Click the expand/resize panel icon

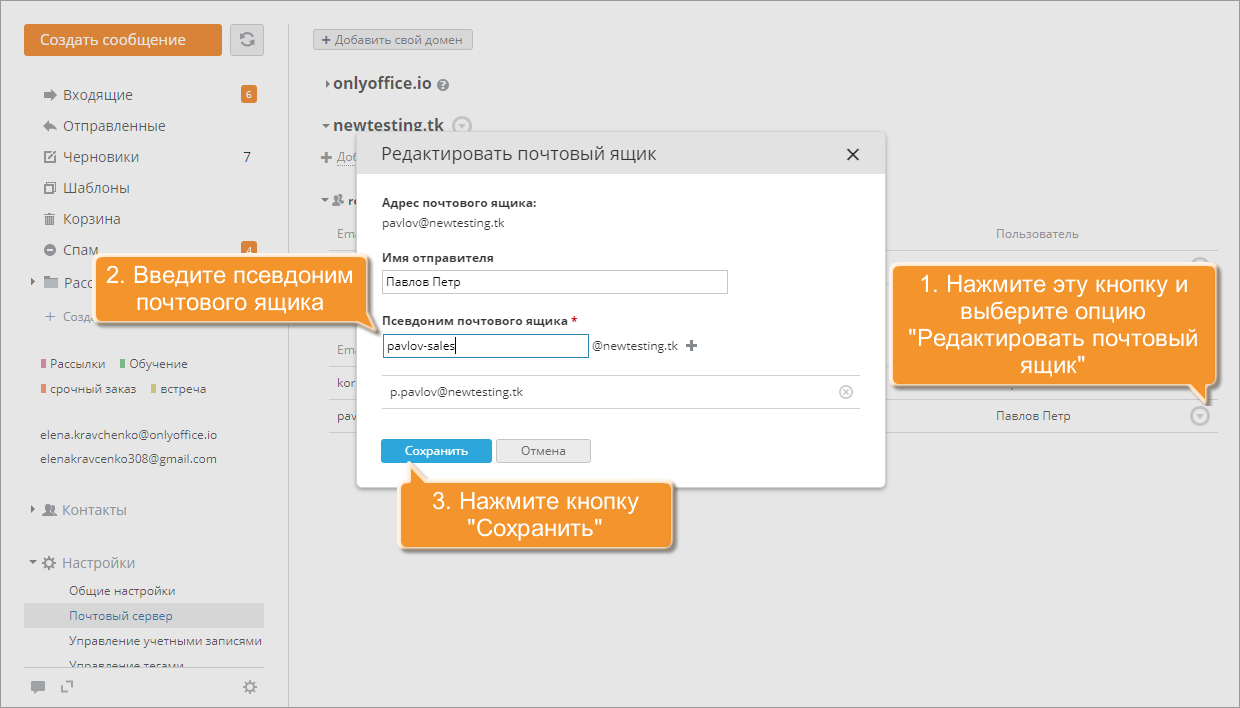click(67, 687)
